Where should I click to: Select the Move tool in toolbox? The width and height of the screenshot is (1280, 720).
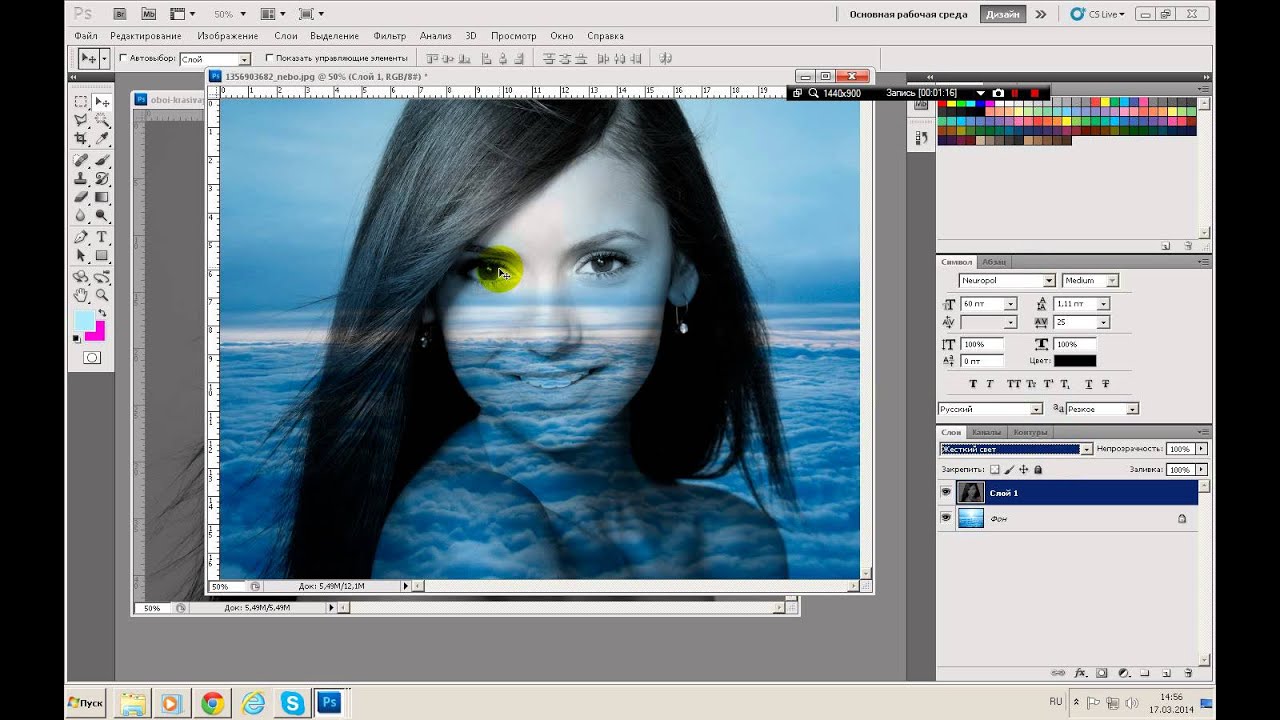pos(101,102)
